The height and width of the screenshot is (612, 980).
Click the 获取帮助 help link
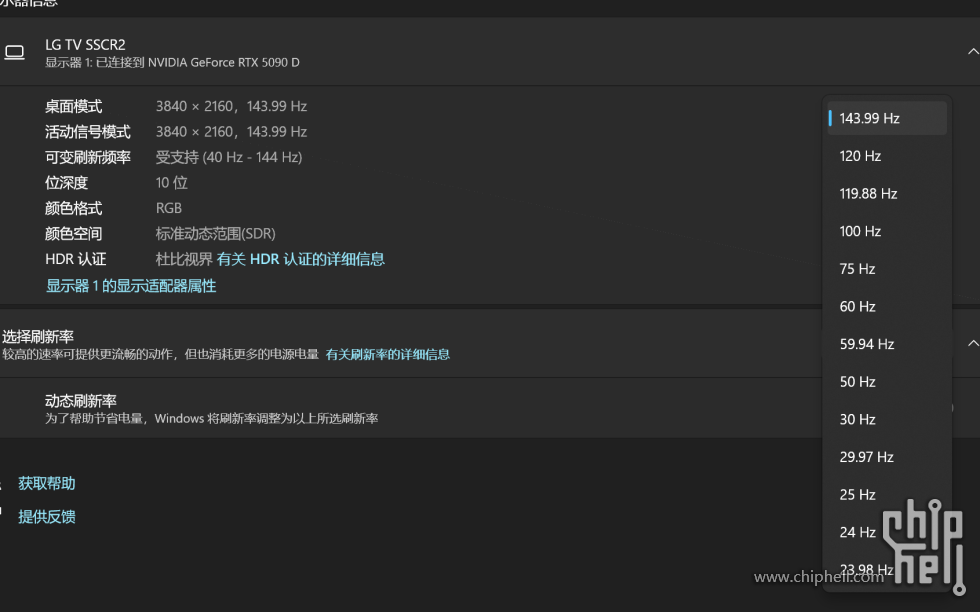pos(47,483)
